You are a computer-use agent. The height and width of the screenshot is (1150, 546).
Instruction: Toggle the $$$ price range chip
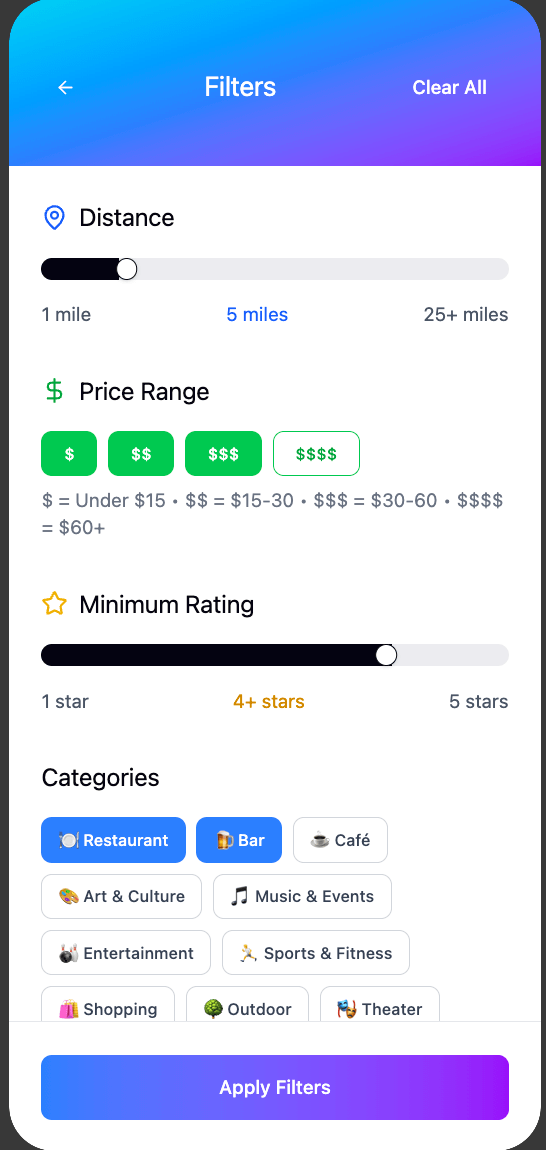[x=223, y=454]
